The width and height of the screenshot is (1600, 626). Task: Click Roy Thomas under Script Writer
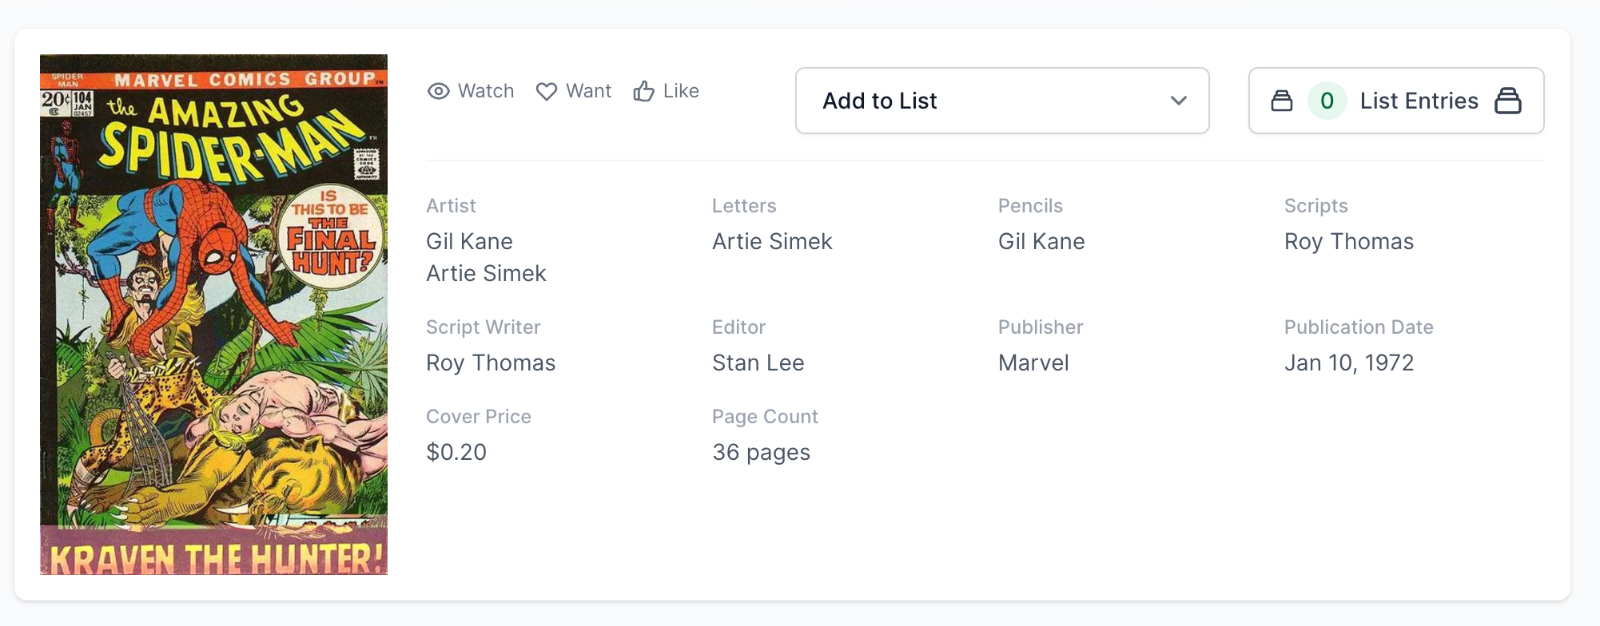pos(490,363)
